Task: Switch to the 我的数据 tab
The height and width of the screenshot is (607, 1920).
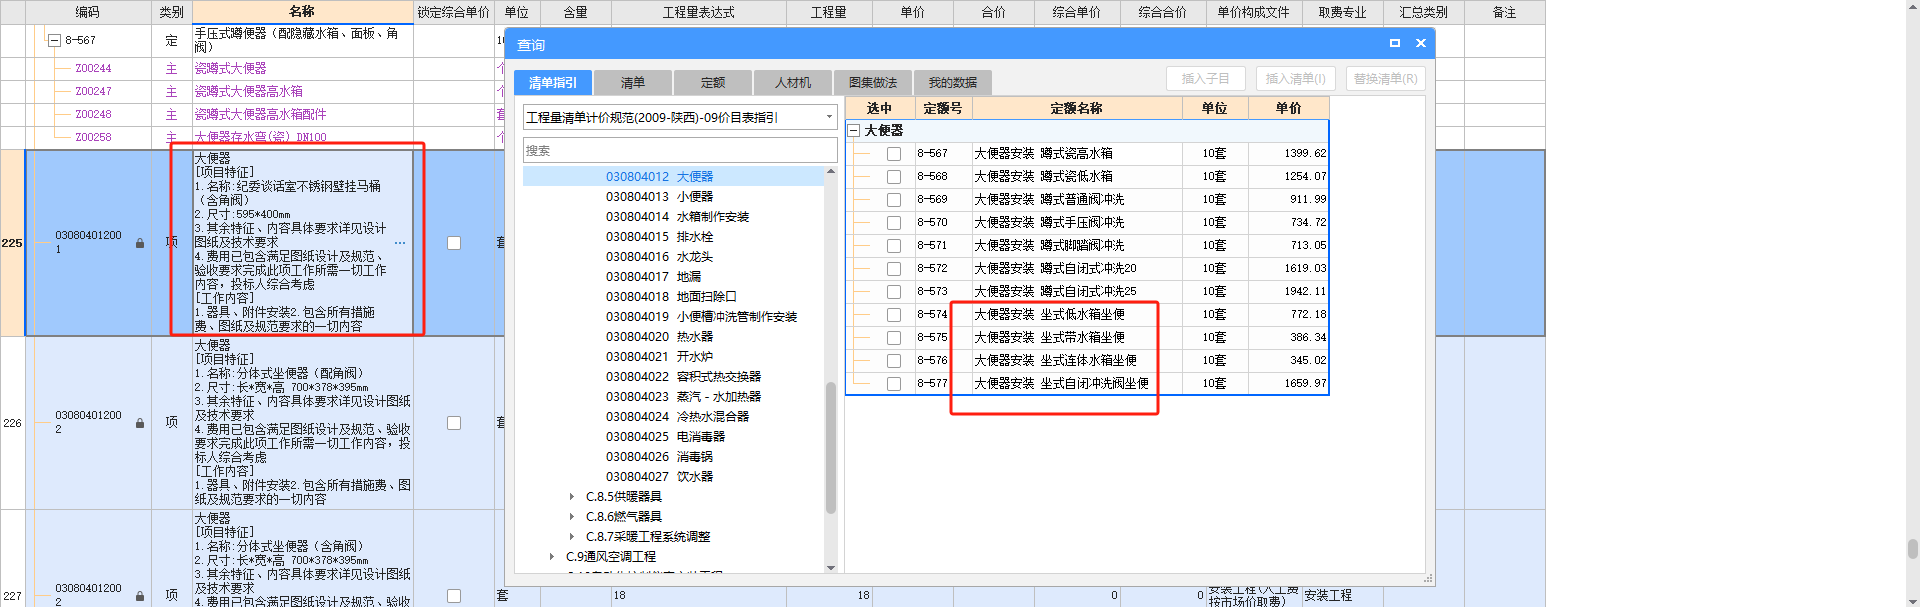Action: [x=952, y=83]
